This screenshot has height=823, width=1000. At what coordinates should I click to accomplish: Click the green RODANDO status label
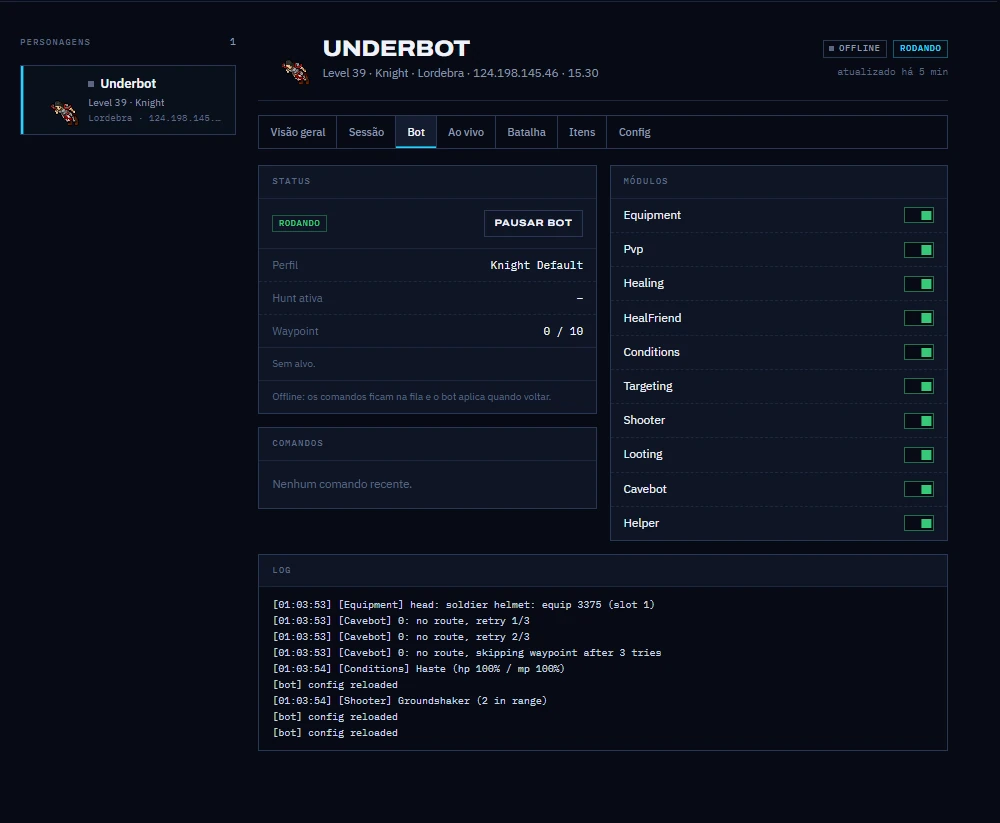click(299, 223)
